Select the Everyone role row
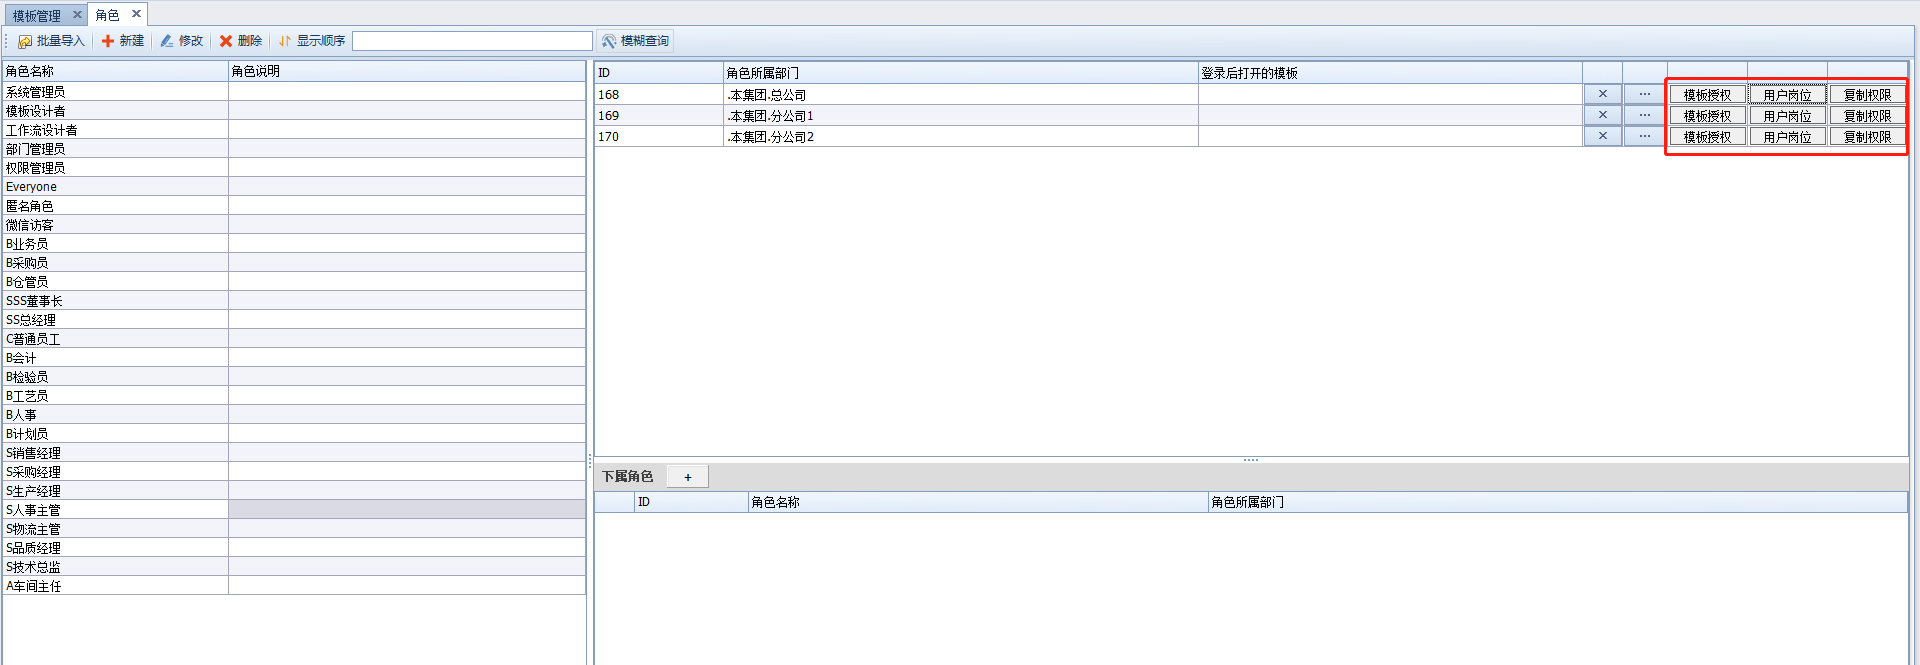This screenshot has height=665, width=1920. (x=32, y=187)
